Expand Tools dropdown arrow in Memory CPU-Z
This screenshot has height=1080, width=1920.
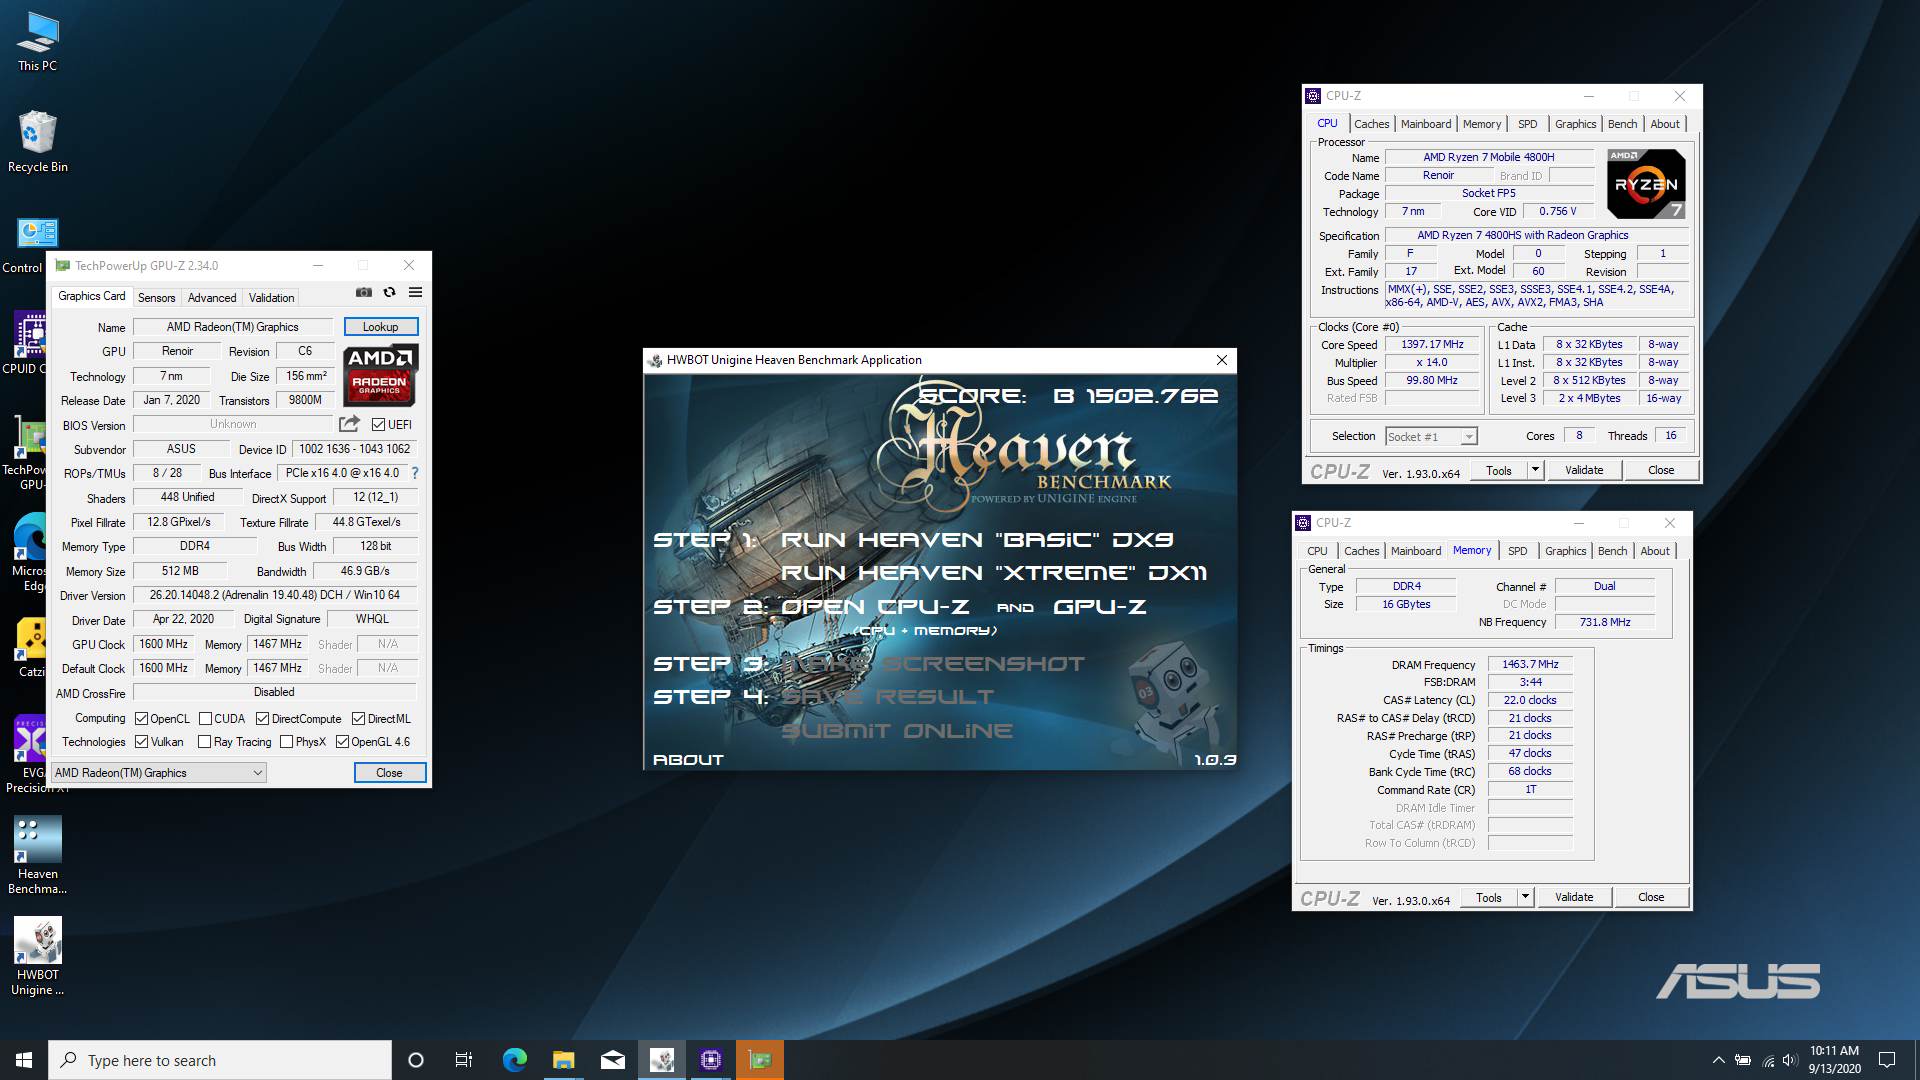click(1526, 896)
